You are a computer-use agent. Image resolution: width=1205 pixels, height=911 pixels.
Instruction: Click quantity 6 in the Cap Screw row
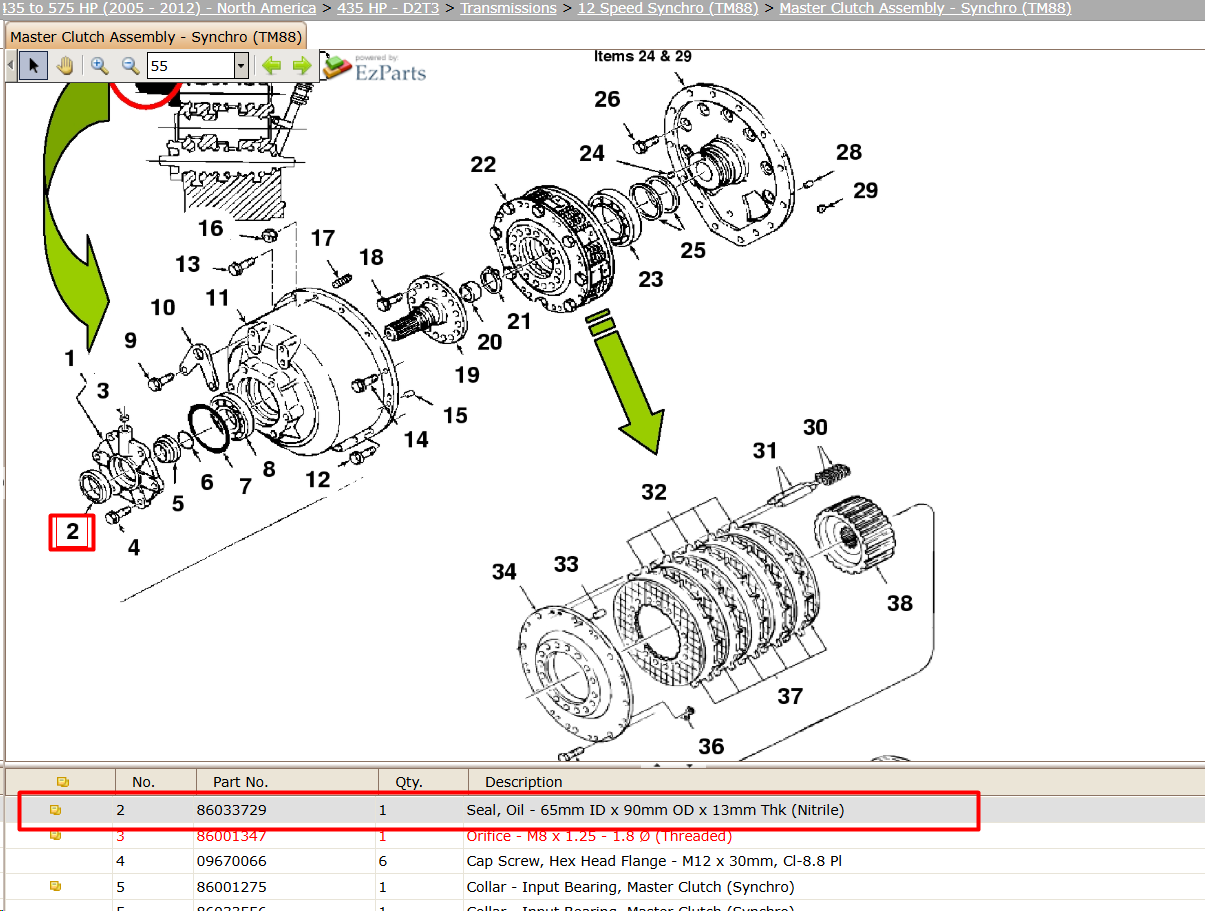click(382, 861)
